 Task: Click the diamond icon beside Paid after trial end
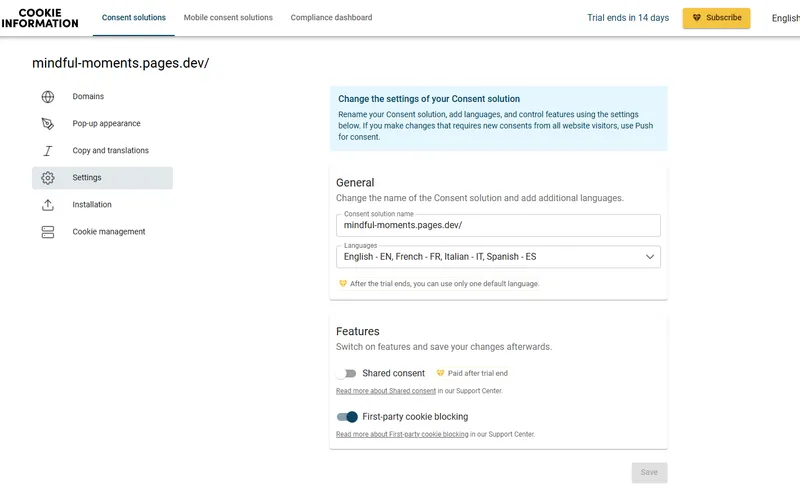pos(440,373)
